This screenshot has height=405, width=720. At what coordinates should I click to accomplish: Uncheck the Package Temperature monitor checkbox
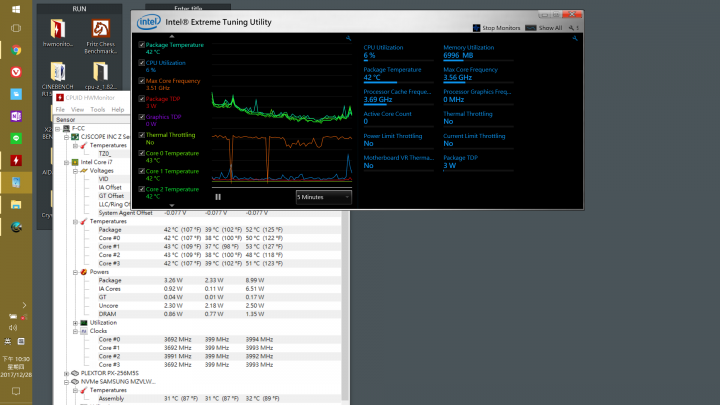pyautogui.click(x=141, y=45)
